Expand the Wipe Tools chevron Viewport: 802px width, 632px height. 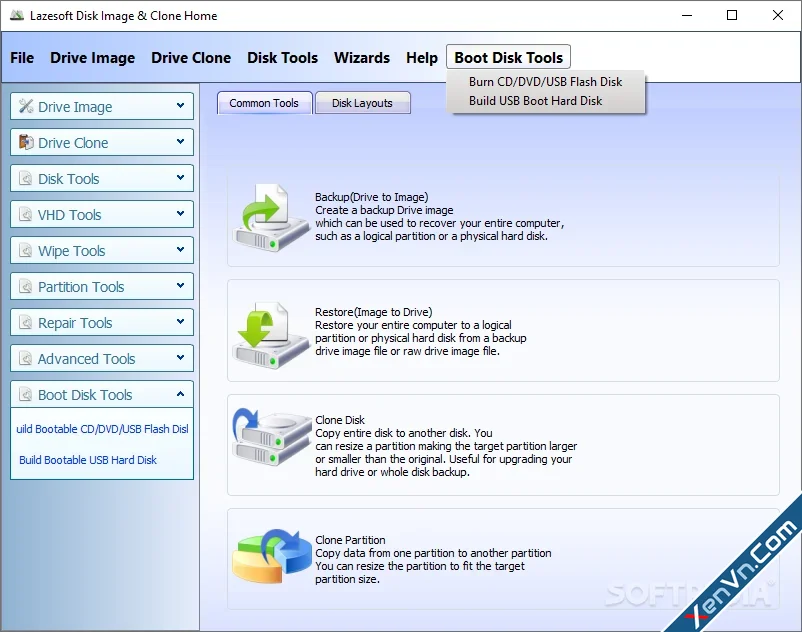pyautogui.click(x=180, y=250)
